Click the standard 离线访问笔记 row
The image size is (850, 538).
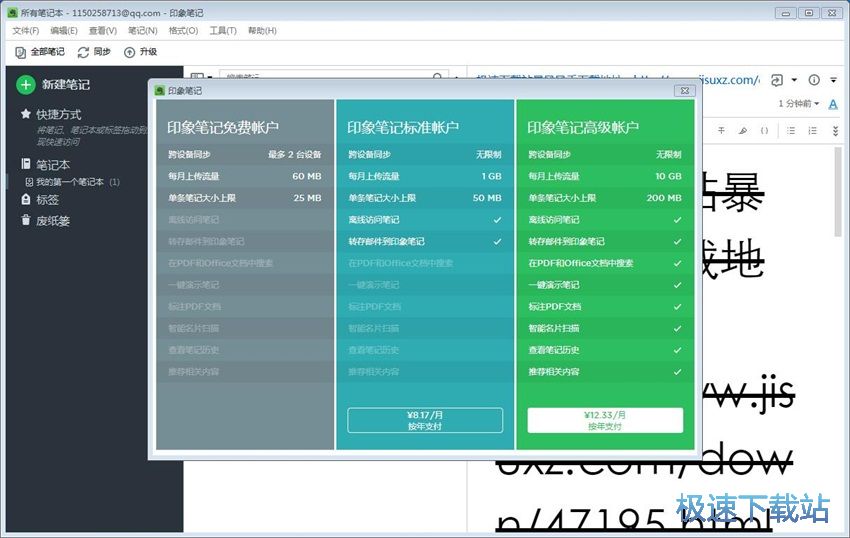click(425, 220)
